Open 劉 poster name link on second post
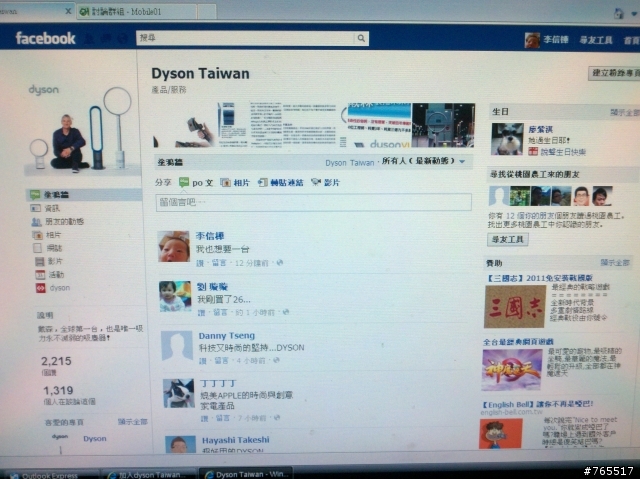This screenshot has width=640, height=479. pos(212,287)
